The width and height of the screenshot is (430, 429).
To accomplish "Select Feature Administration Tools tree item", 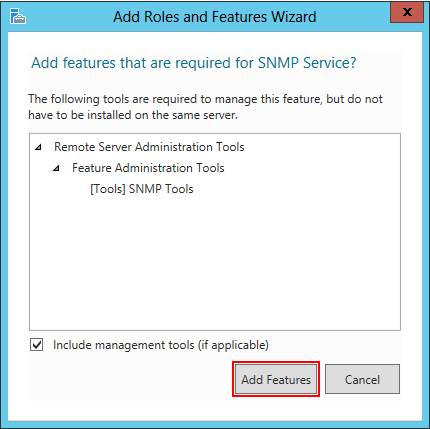I will (x=148, y=168).
